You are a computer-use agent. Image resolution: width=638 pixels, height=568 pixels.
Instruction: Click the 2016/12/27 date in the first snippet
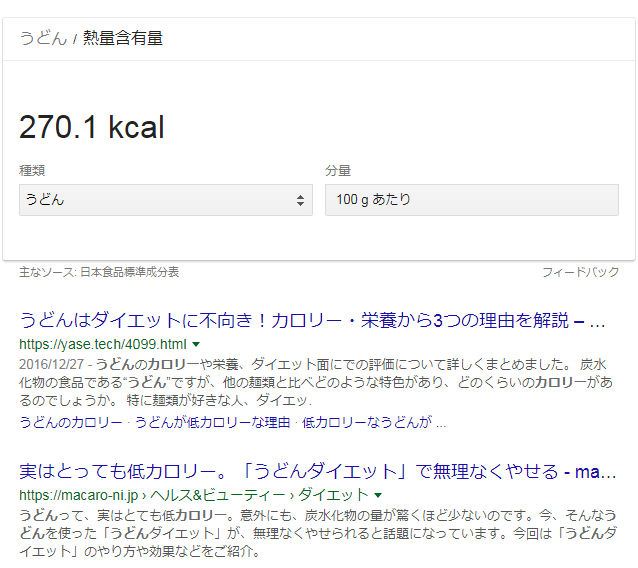52,364
